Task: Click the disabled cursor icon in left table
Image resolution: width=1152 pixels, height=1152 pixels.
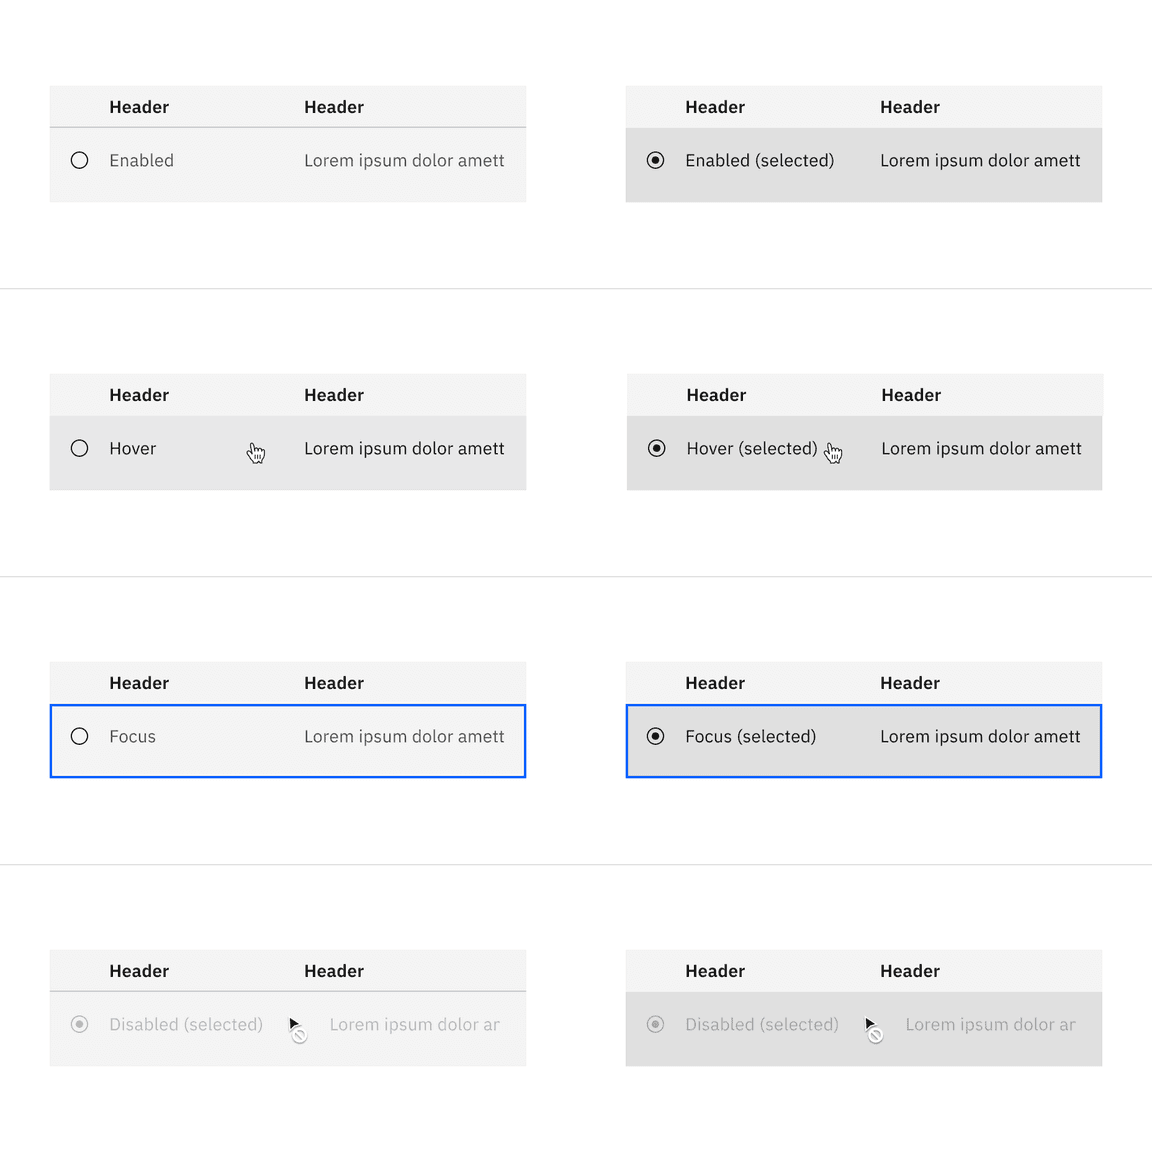Action: click(x=296, y=1028)
